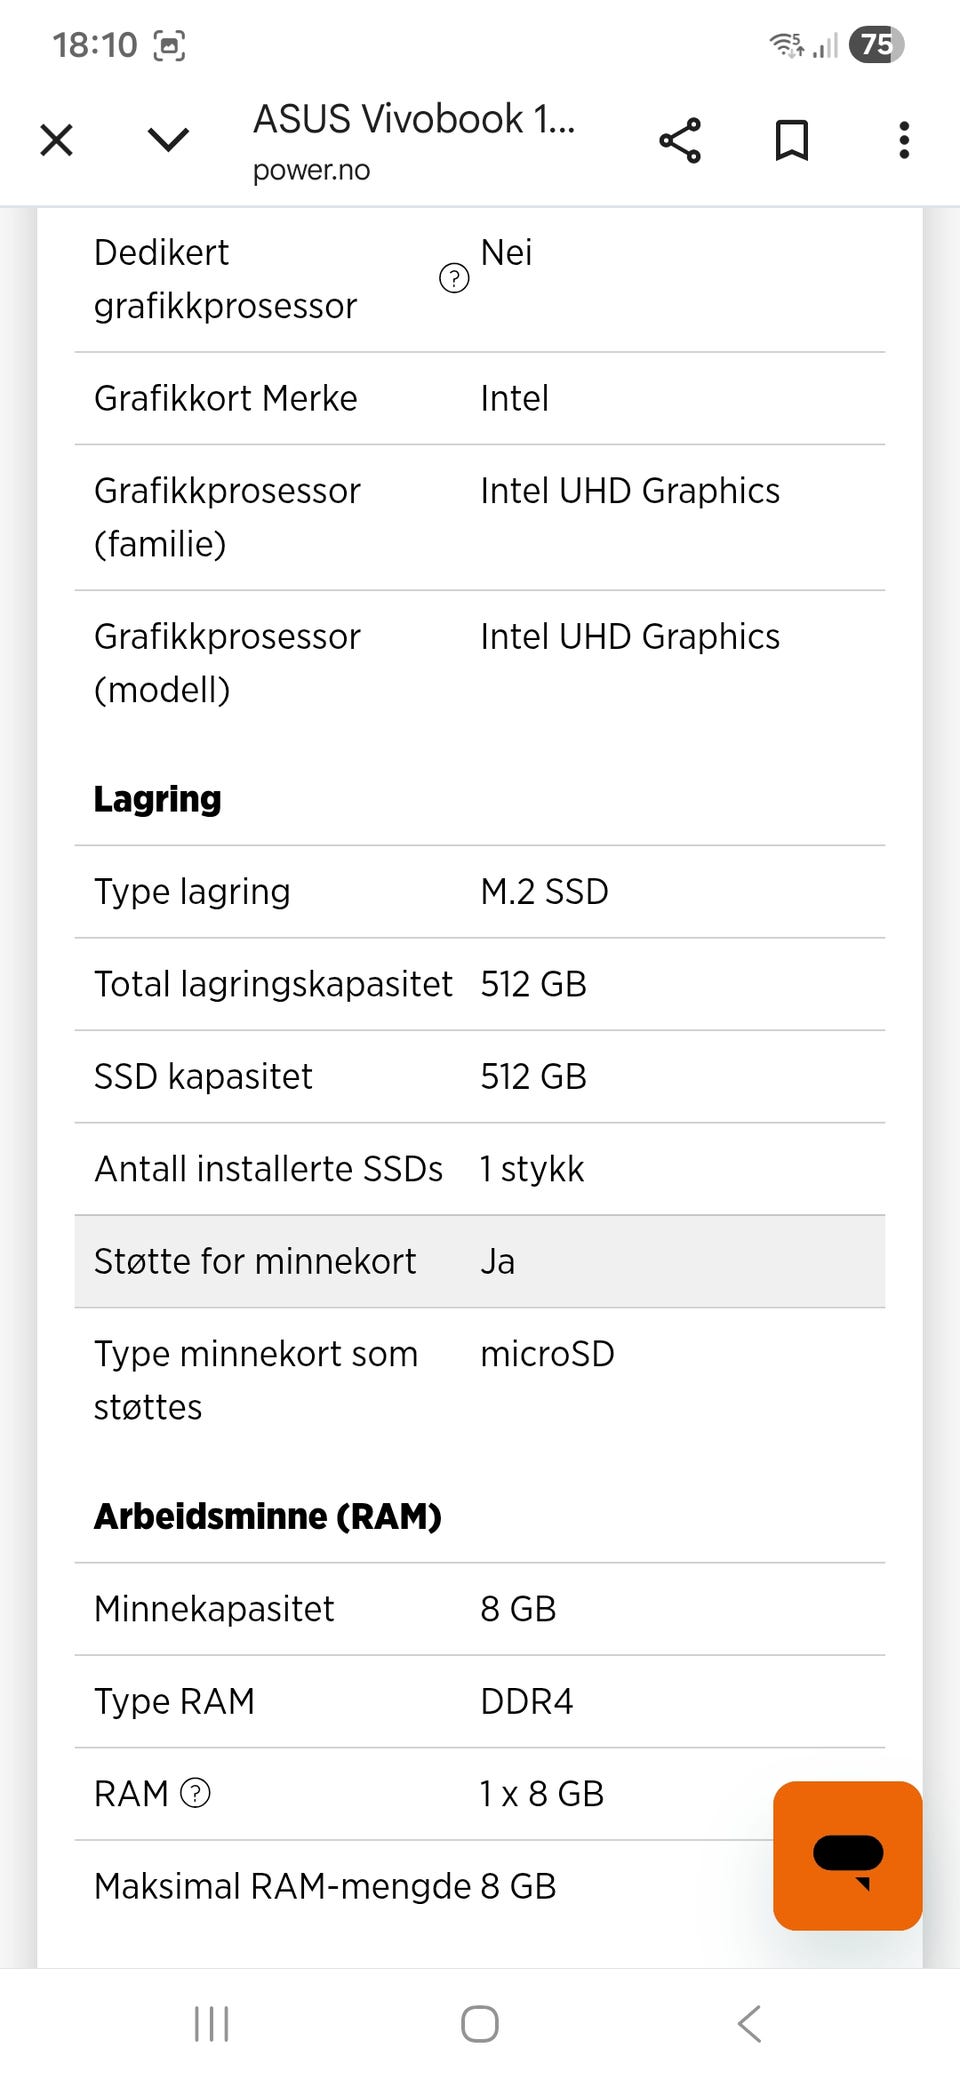Tap the Android recent apps button
Screen dimensions: 960x2080
coord(212,2023)
